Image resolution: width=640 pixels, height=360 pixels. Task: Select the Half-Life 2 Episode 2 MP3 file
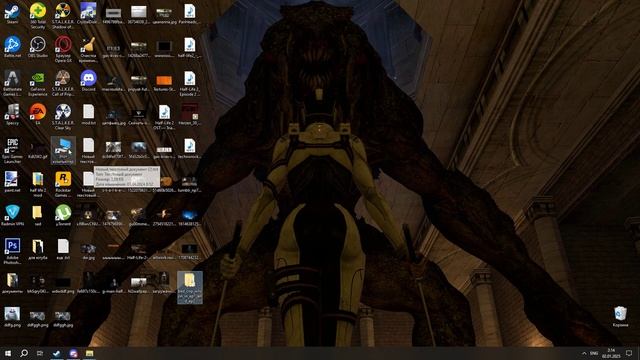189,82
